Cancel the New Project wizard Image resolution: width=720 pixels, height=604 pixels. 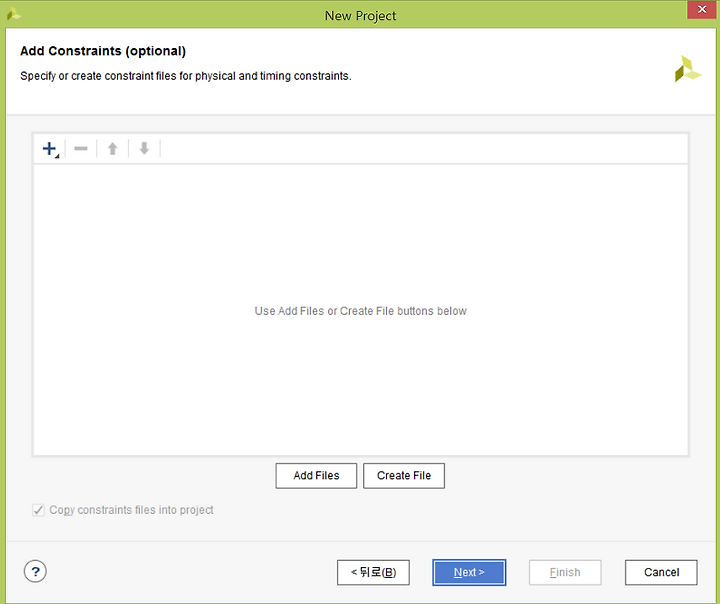[661, 572]
